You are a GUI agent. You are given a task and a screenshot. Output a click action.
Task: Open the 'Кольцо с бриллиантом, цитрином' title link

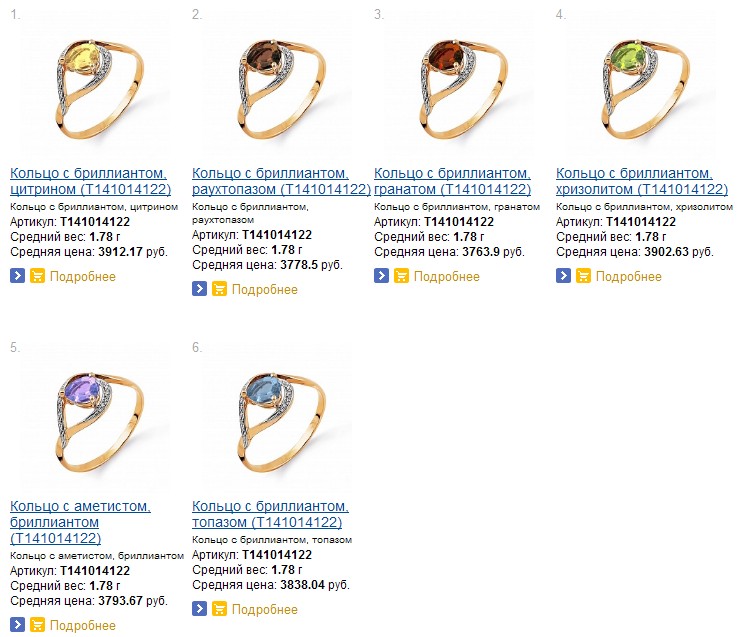pyautogui.click(x=89, y=181)
